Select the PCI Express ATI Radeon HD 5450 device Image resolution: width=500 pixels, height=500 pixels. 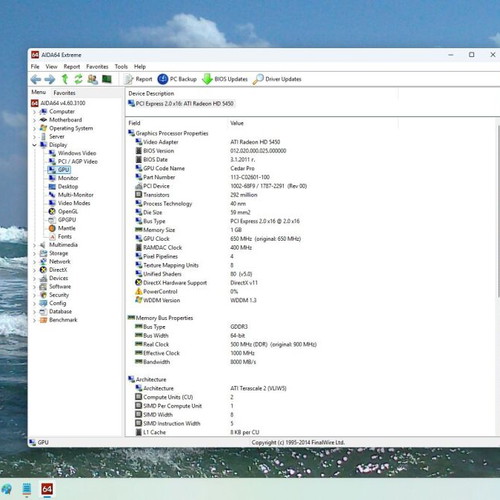(x=181, y=104)
